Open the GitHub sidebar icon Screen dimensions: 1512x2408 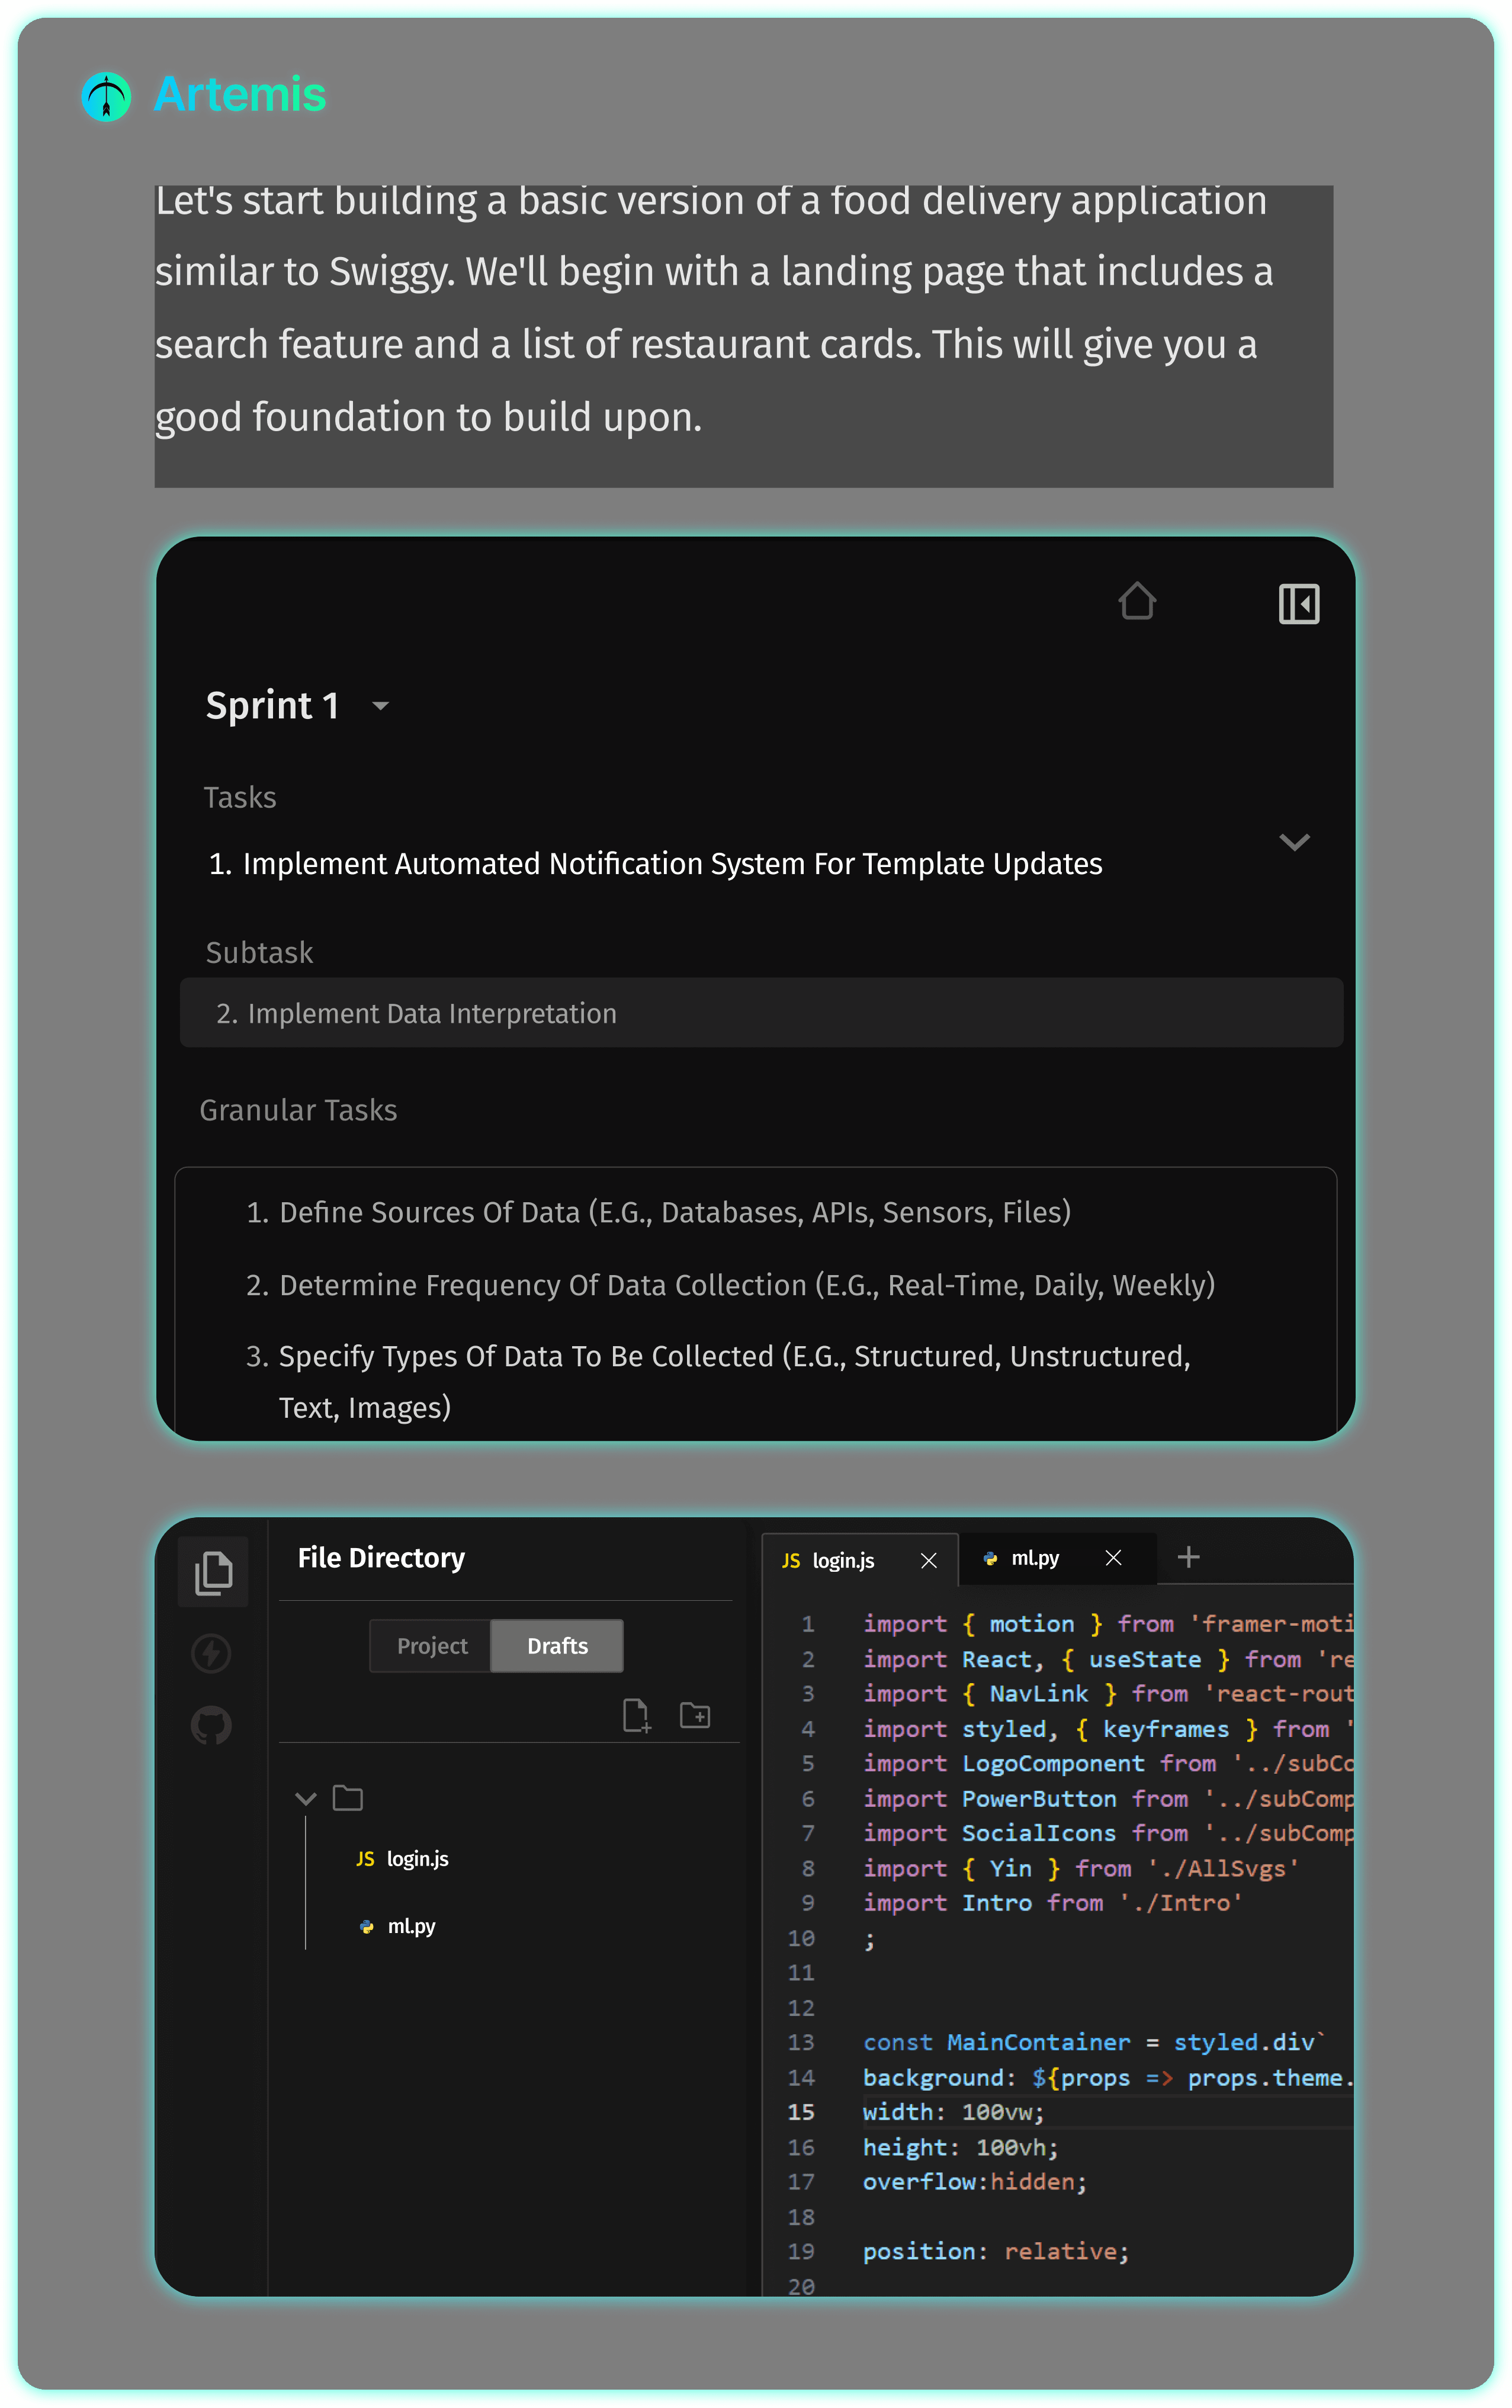pyautogui.click(x=211, y=1725)
